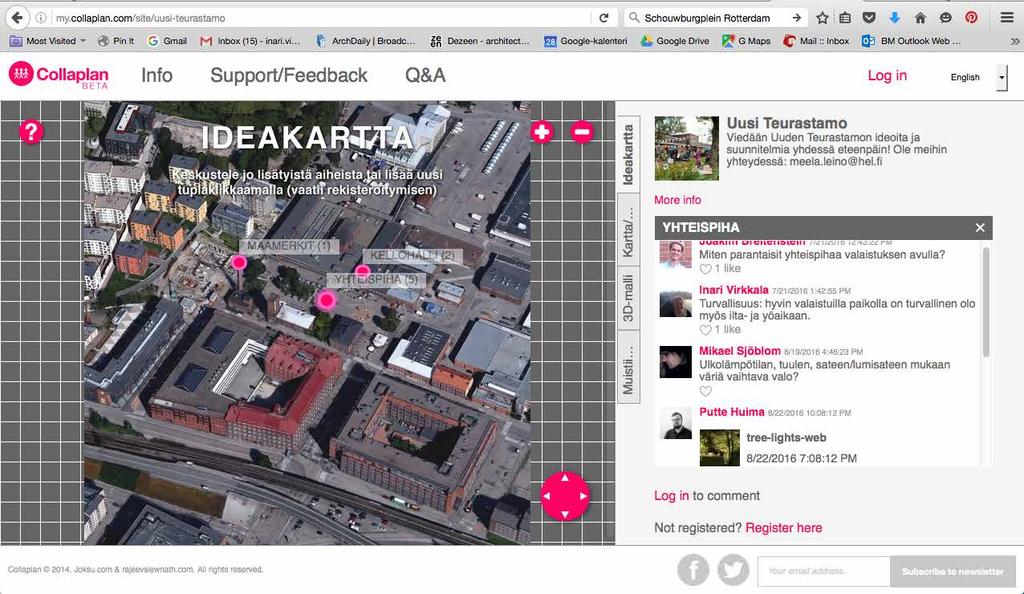Image resolution: width=1024 pixels, height=594 pixels.
Task: Open the Dezeen bookmark
Action: click(x=480, y=40)
